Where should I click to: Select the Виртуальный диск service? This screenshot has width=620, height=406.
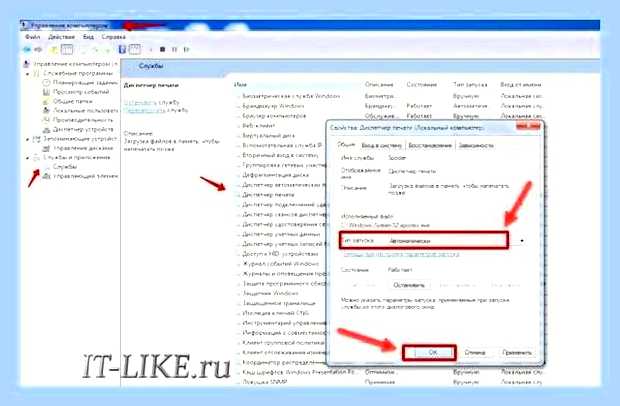click(x=268, y=136)
